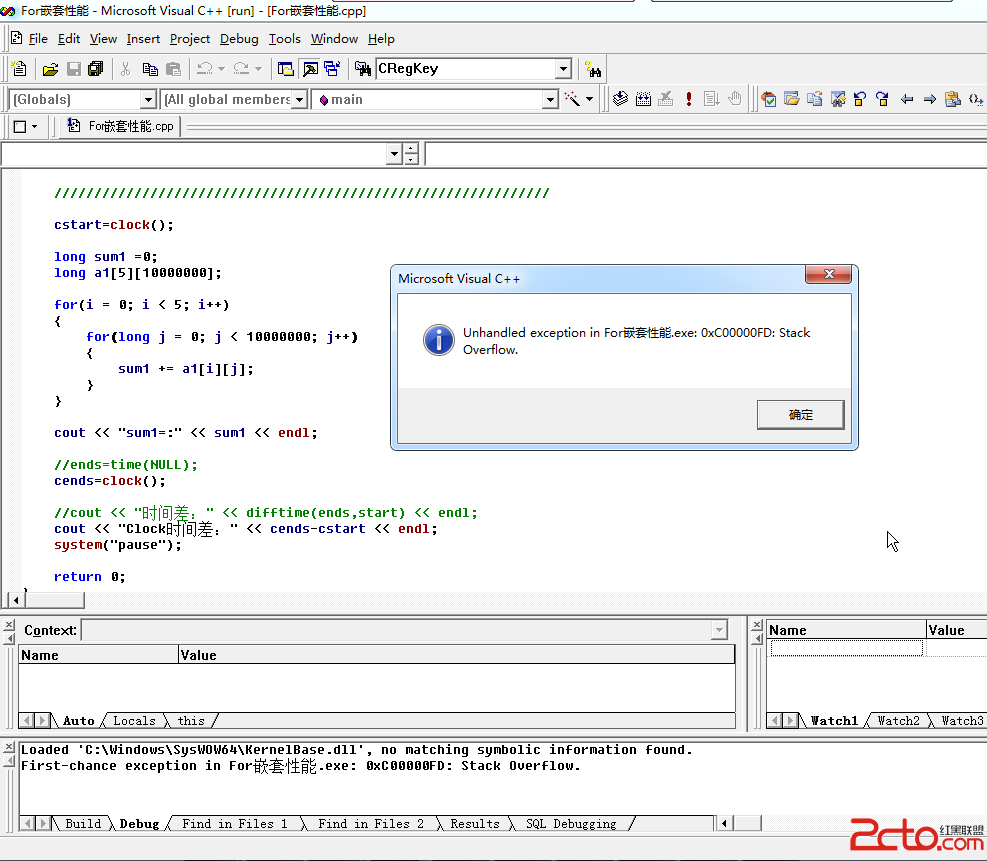
Task: Switch to the this tab
Action: pos(191,721)
